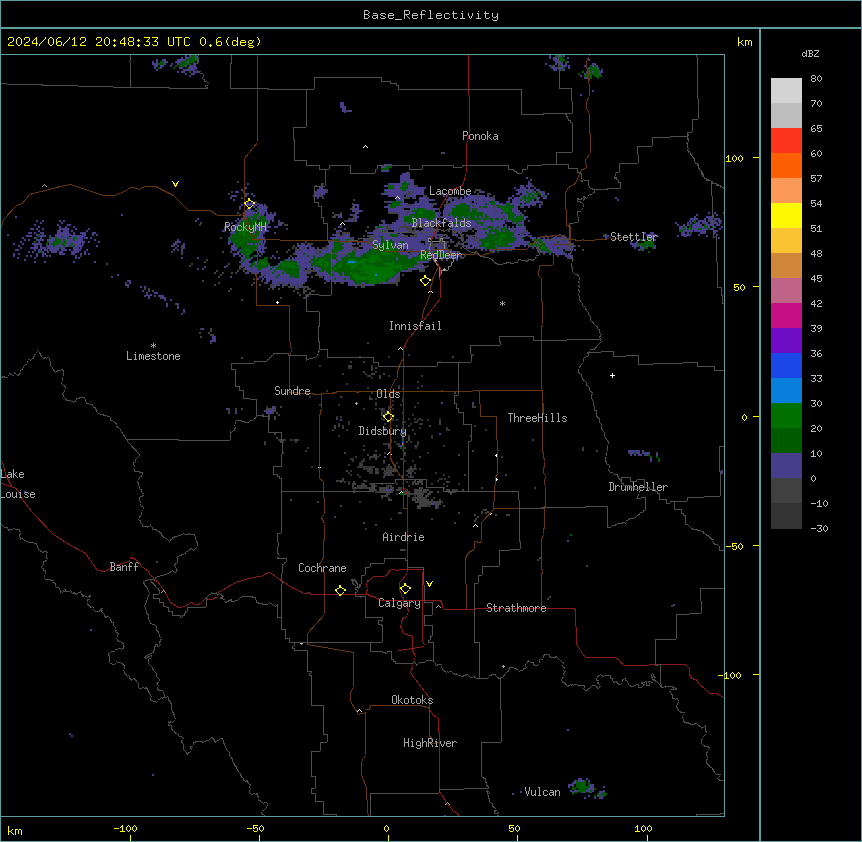Click the Vulcan label
The height and width of the screenshot is (842, 862).
pos(542,792)
